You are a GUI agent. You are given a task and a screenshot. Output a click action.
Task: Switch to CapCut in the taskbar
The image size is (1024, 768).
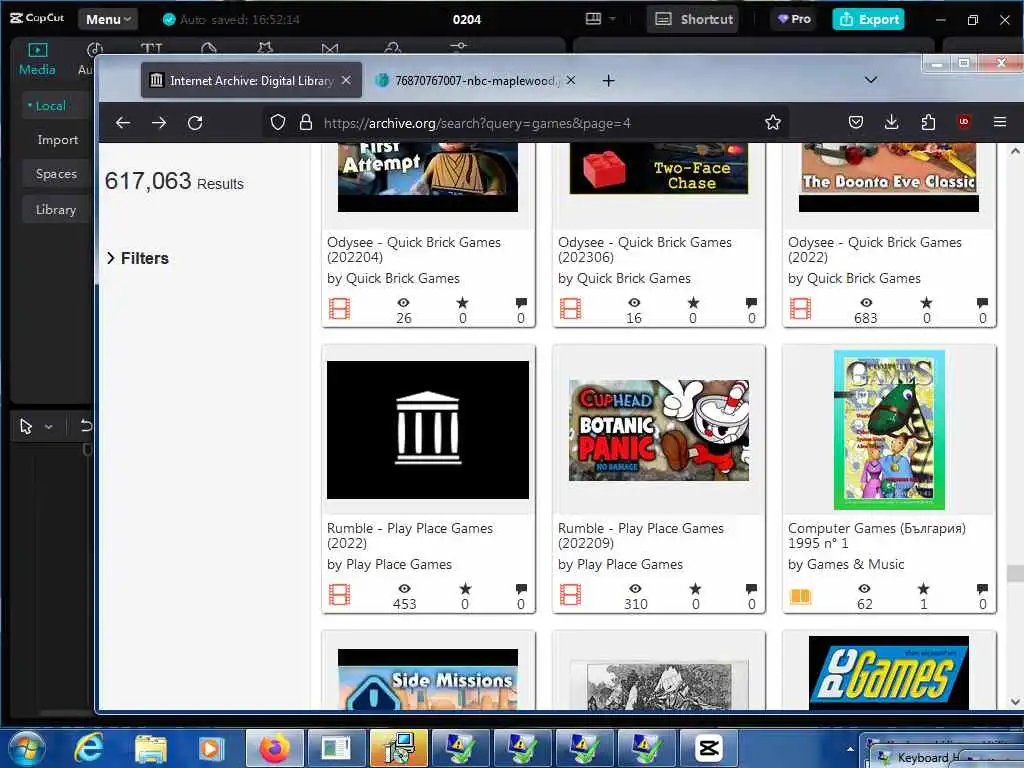point(709,748)
